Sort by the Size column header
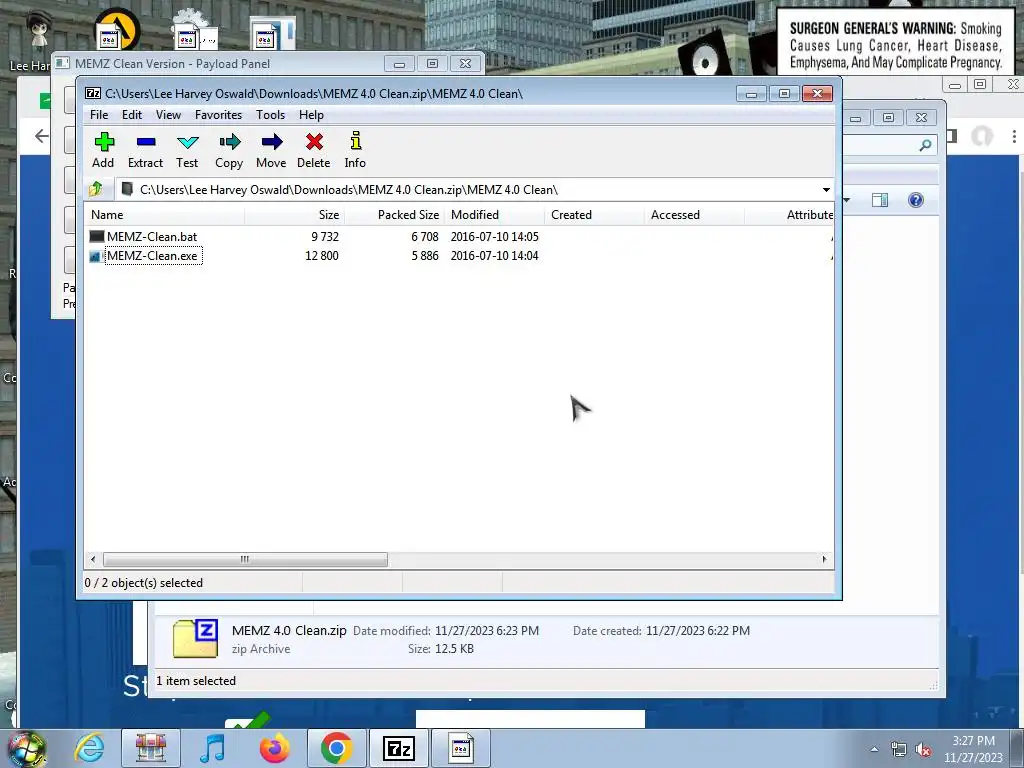 point(295,215)
